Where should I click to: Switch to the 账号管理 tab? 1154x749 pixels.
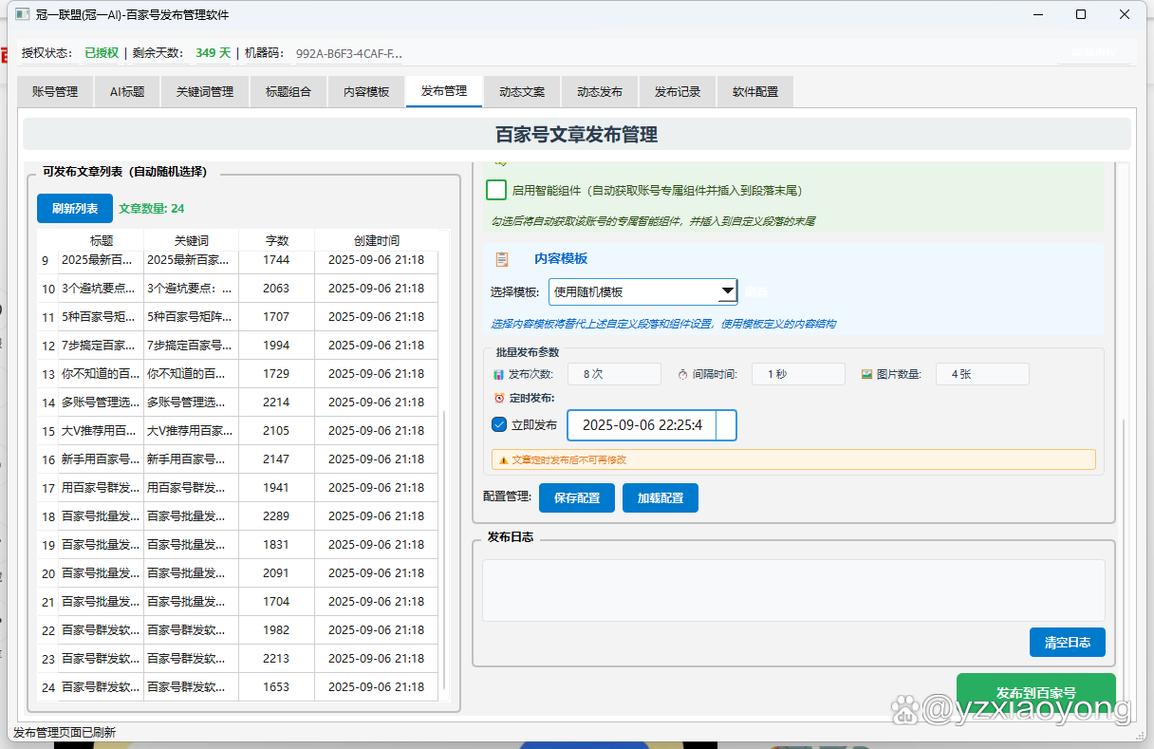pos(55,92)
